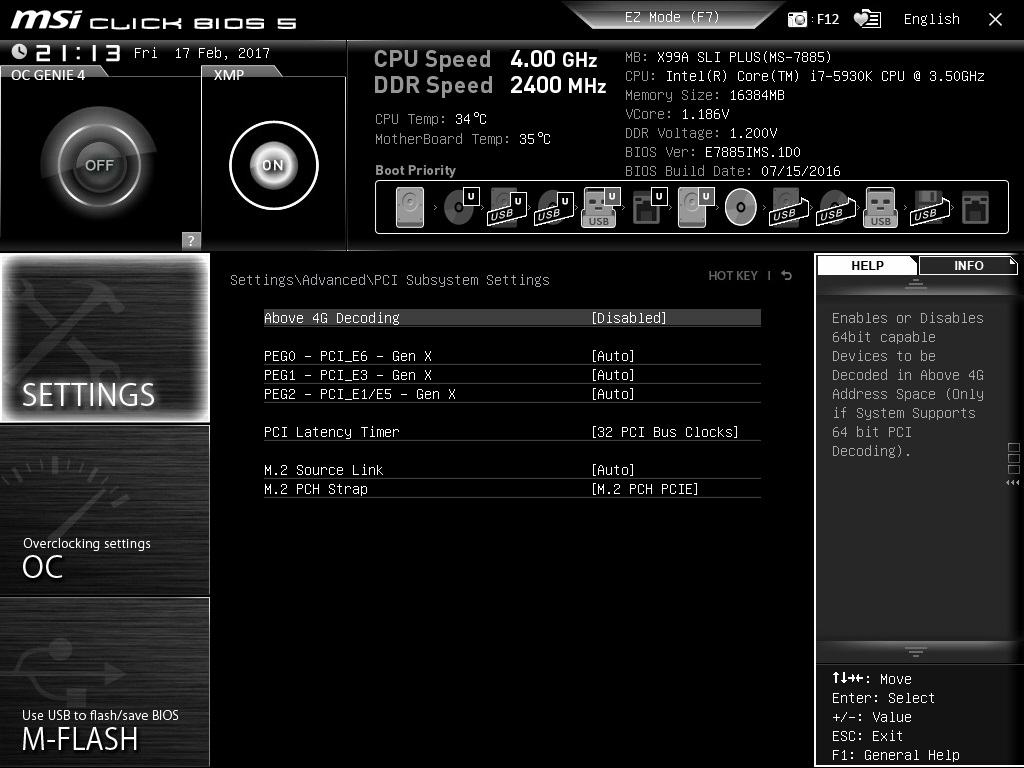Select the UEFI USB hard disk boot icon
This screenshot has width=1024, height=768.
coord(507,208)
